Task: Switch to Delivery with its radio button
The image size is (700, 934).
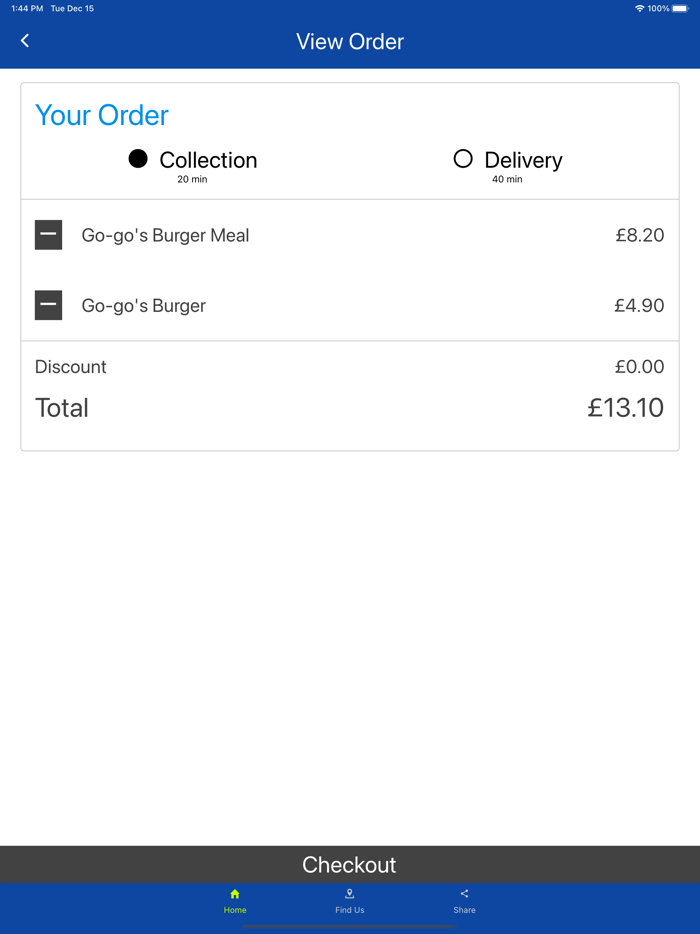Action: (463, 159)
